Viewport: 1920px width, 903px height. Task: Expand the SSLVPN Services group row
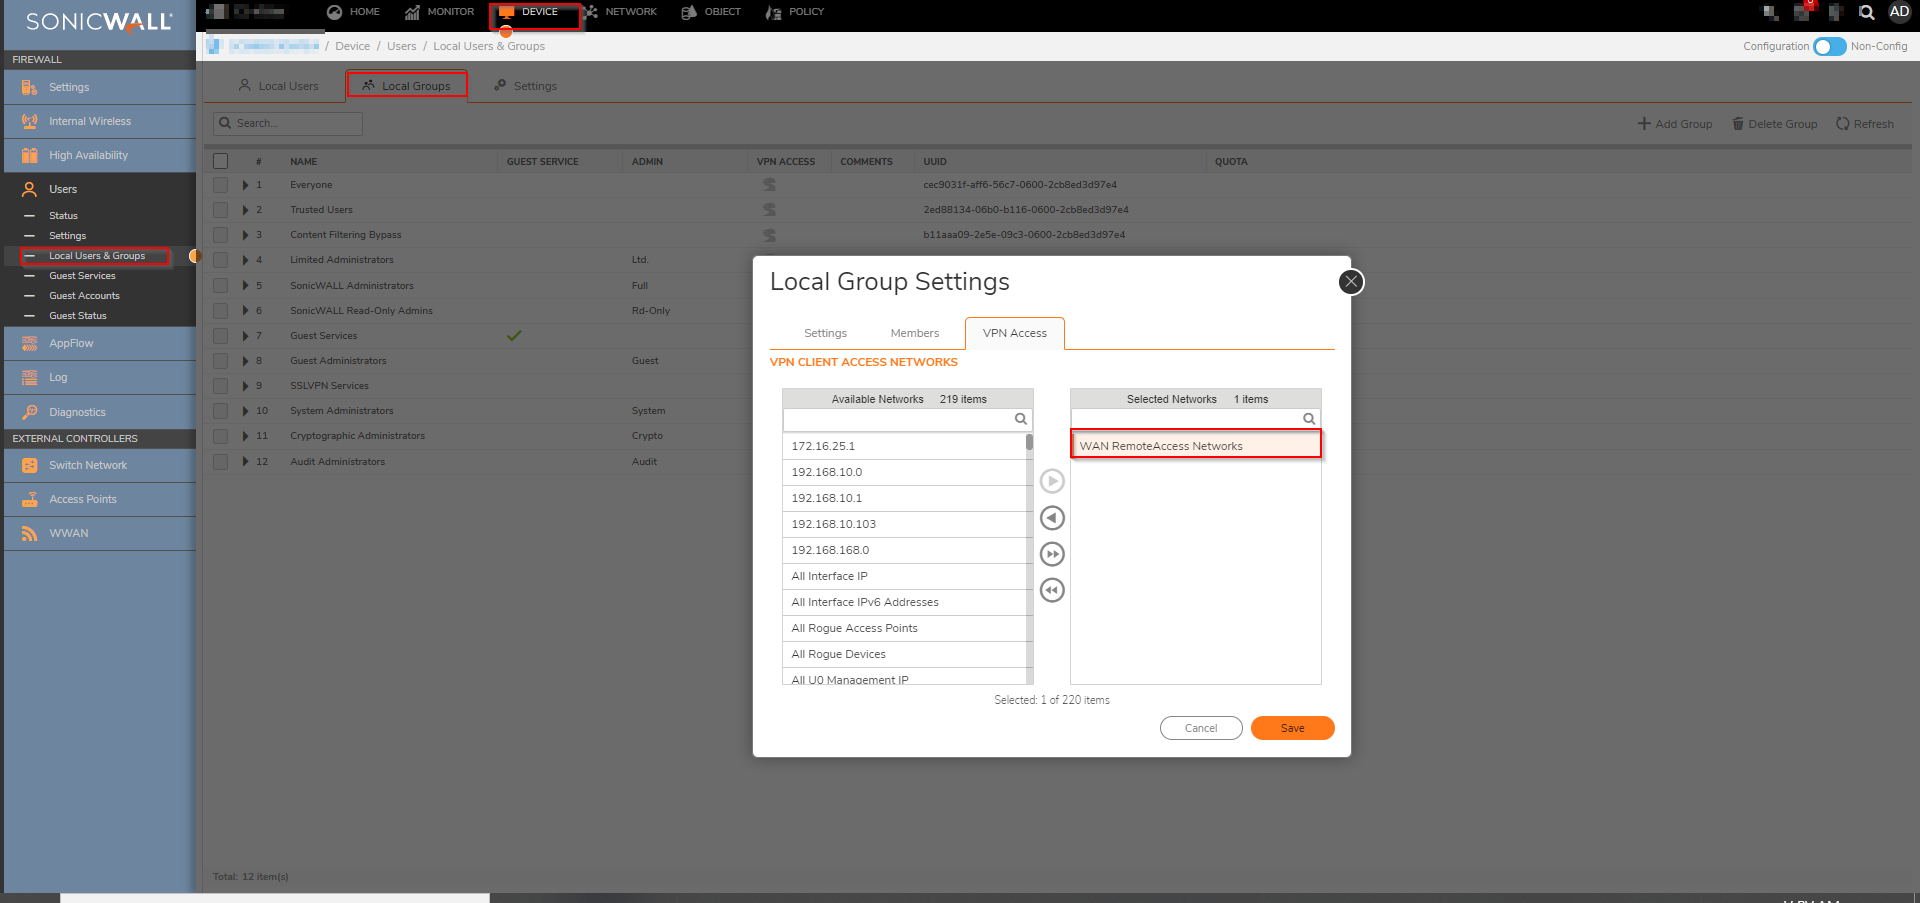coord(245,386)
